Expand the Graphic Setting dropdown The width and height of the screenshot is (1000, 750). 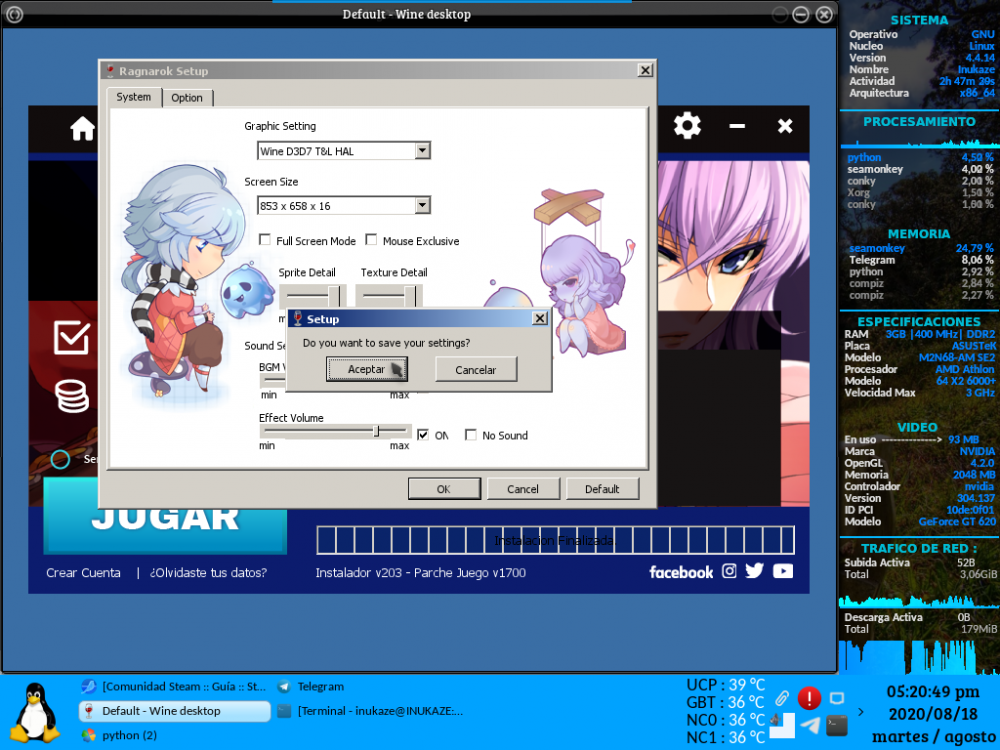pos(422,151)
